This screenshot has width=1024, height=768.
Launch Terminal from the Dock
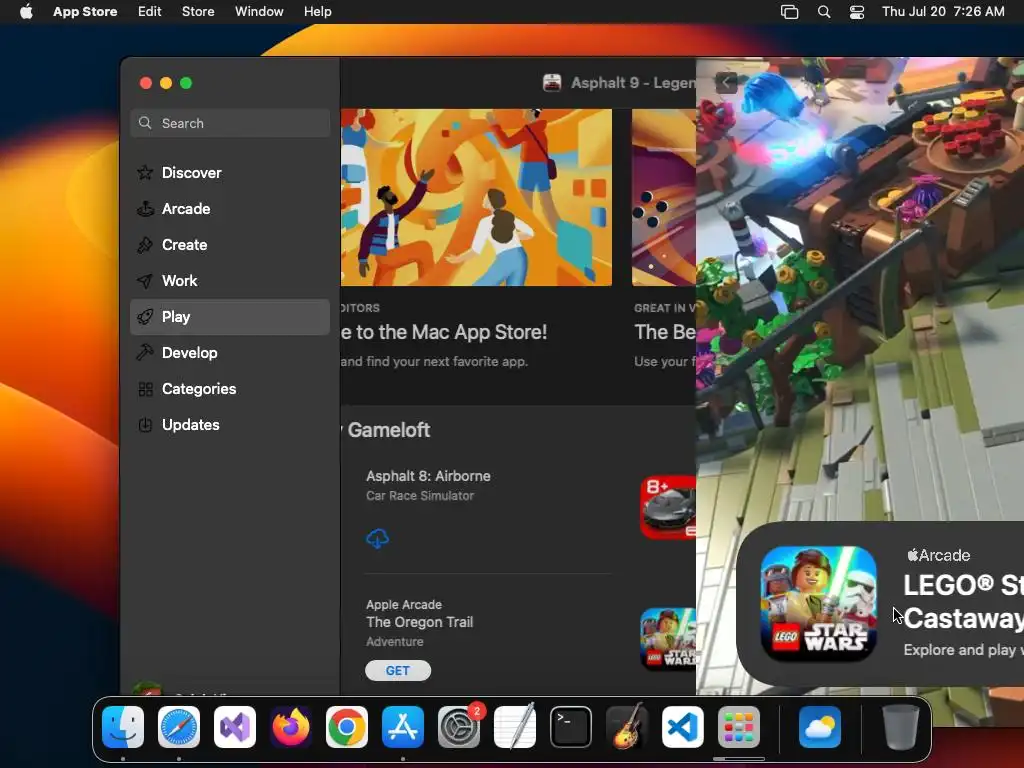[571, 727]
